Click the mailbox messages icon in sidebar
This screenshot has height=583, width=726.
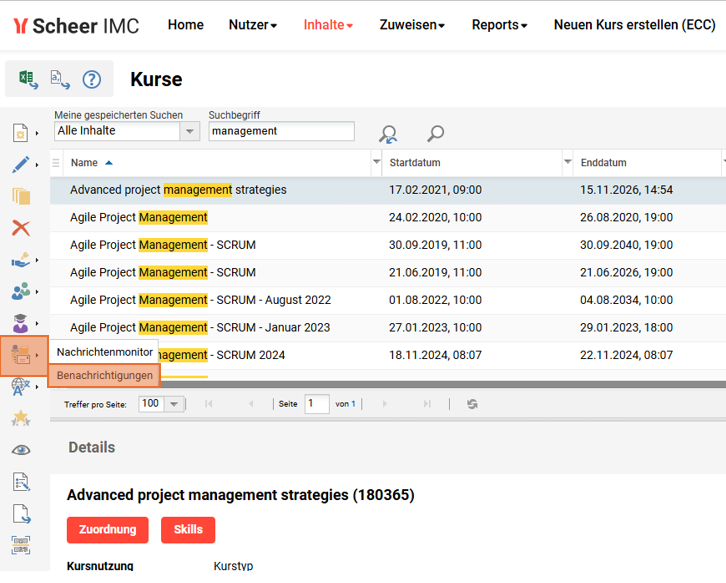point(21,355)
